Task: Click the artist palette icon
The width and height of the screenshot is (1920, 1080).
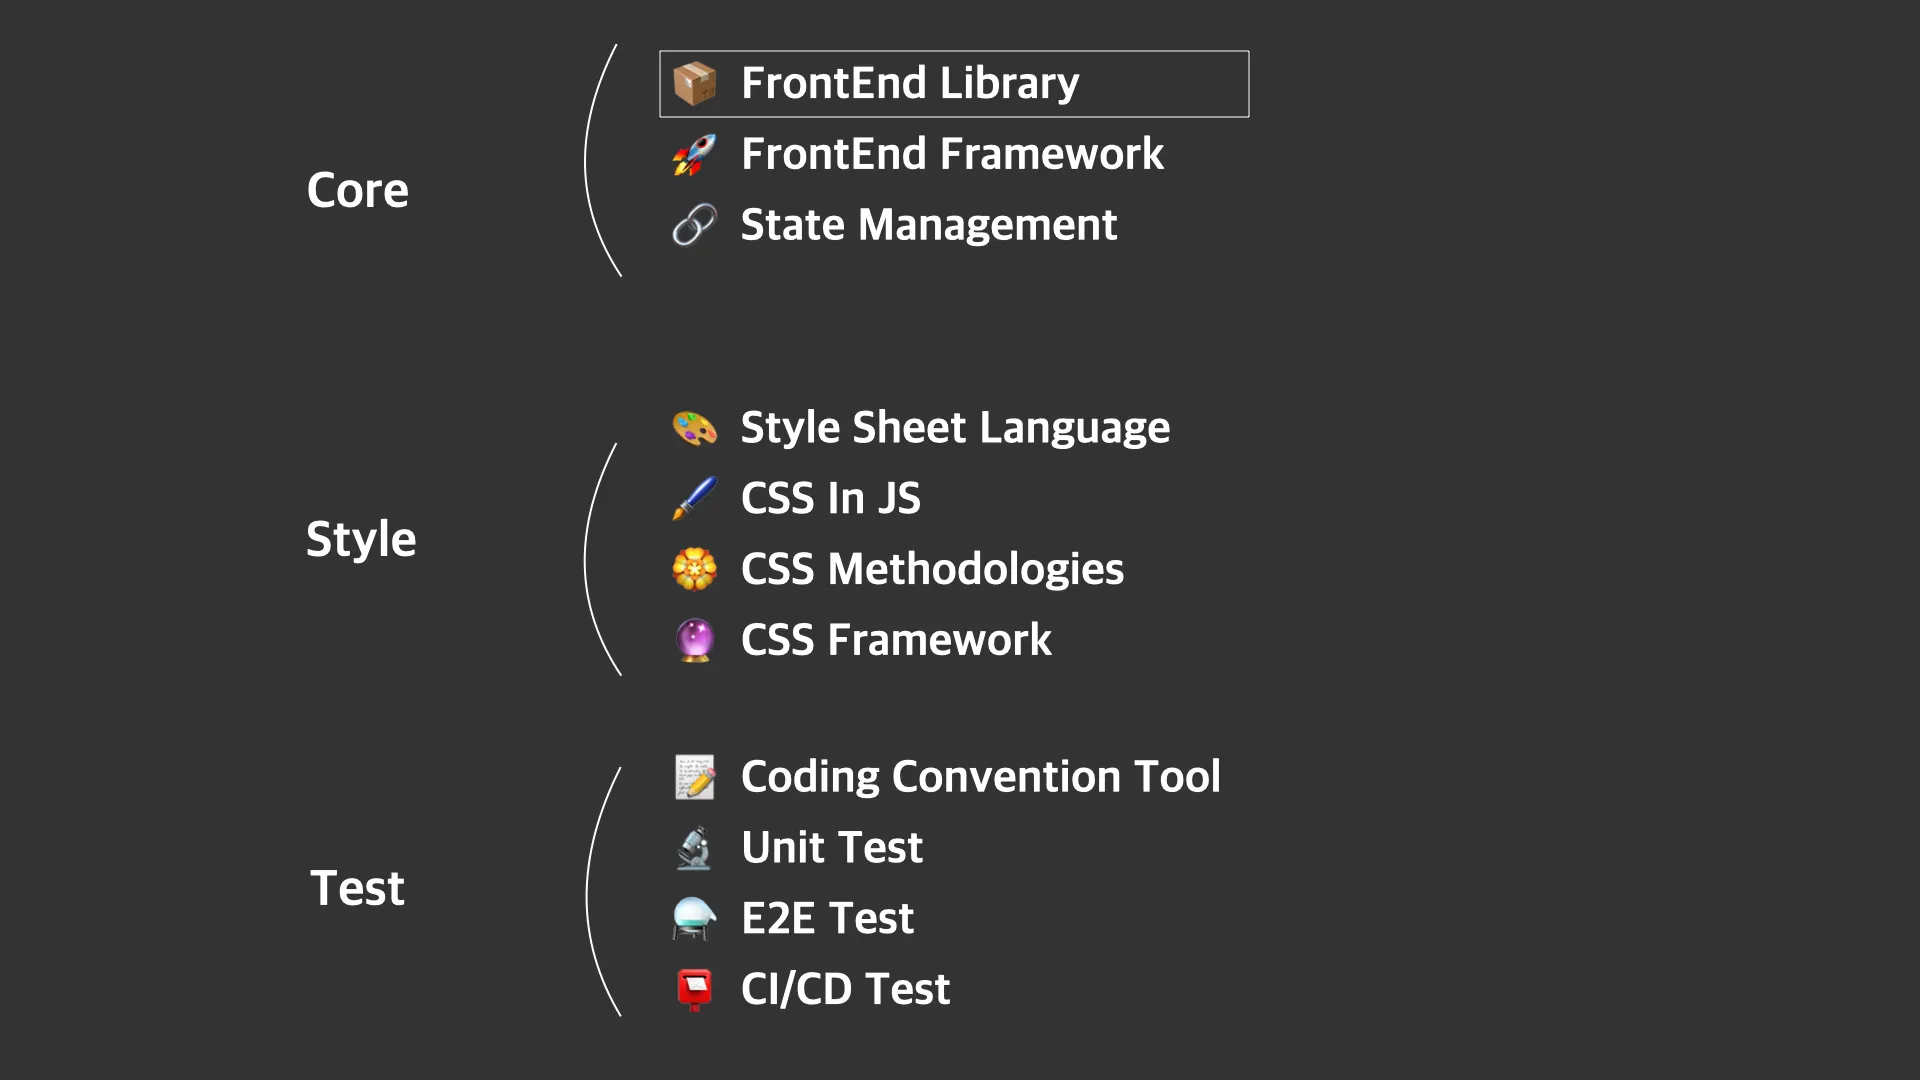Action: [694, 428]
